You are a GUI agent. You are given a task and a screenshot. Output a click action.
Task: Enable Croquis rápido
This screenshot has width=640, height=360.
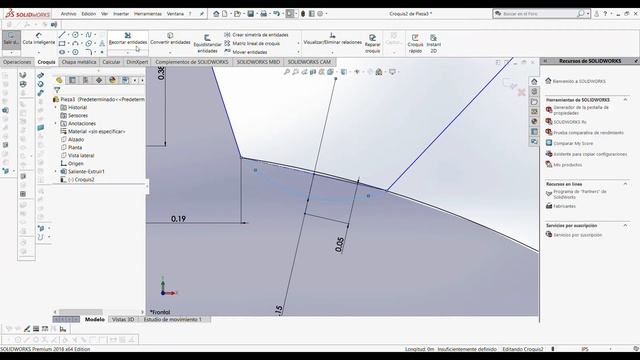coord(415,44)
